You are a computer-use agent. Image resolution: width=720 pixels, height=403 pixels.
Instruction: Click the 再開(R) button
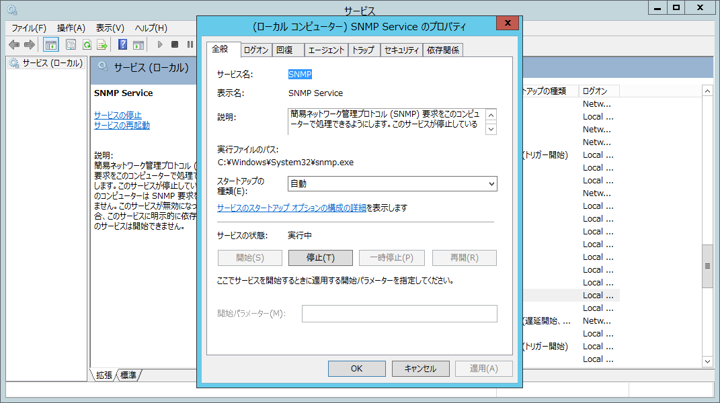tap(464, 258)
